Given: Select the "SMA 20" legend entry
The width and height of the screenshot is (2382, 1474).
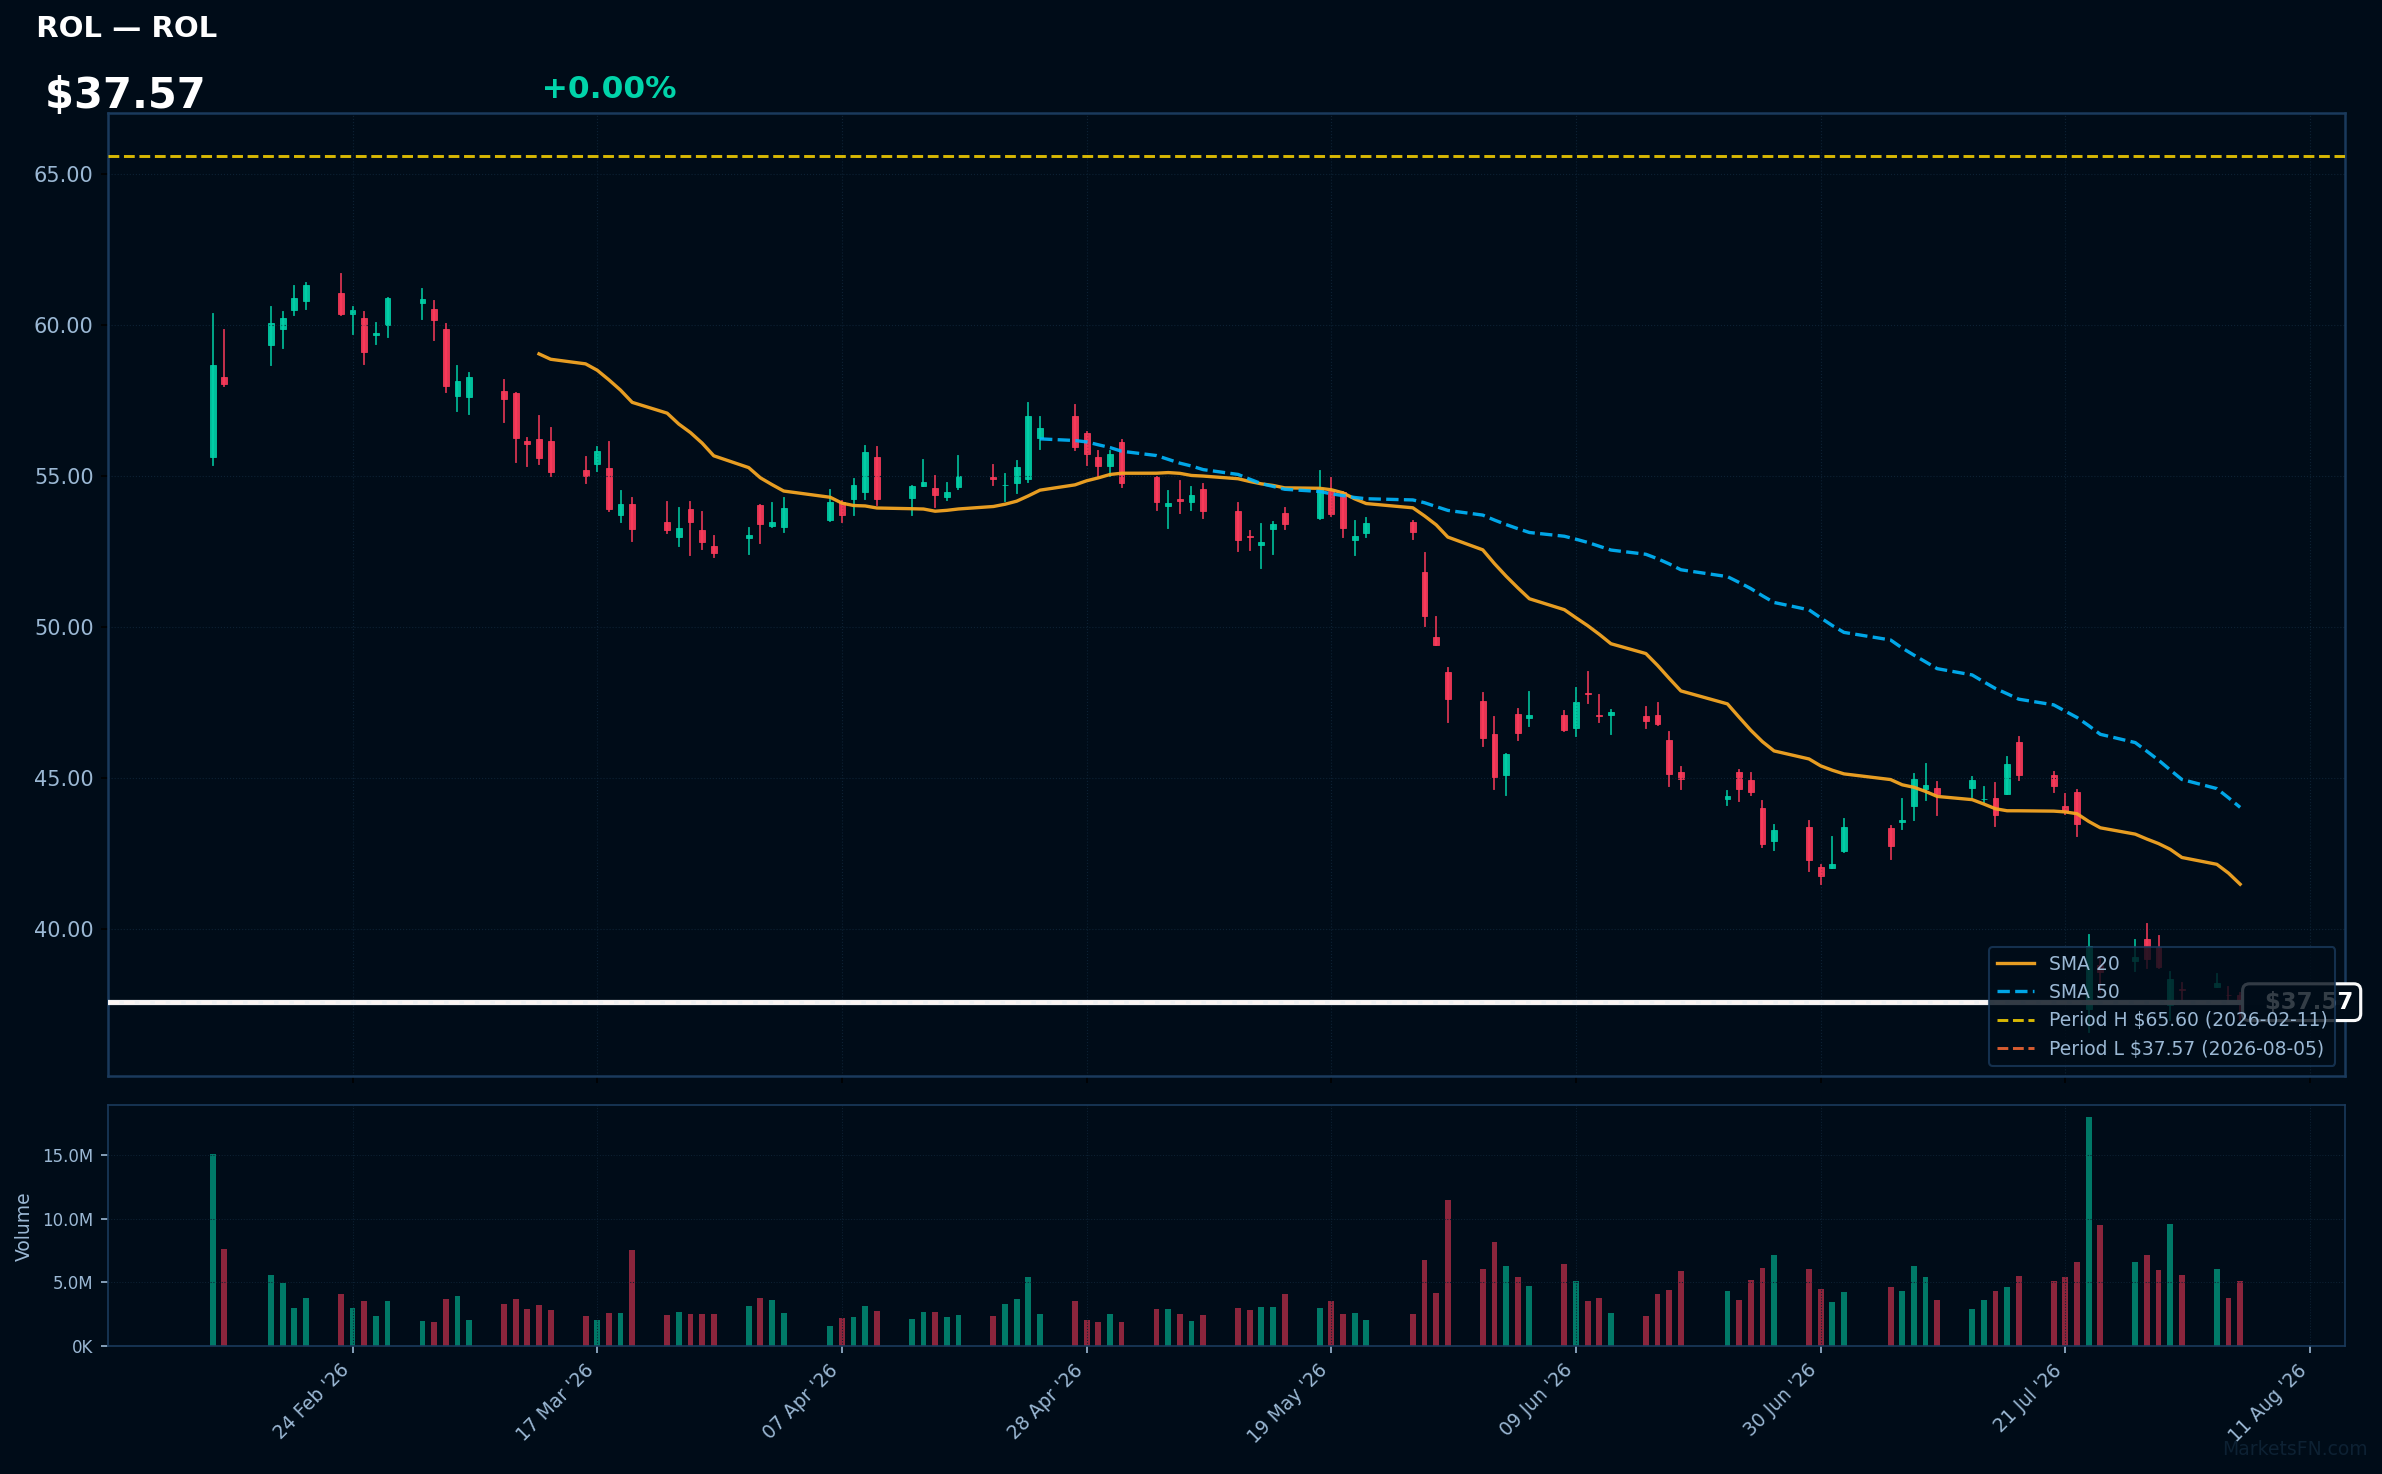Looking at the screenshot, I should coord(2059,964).
